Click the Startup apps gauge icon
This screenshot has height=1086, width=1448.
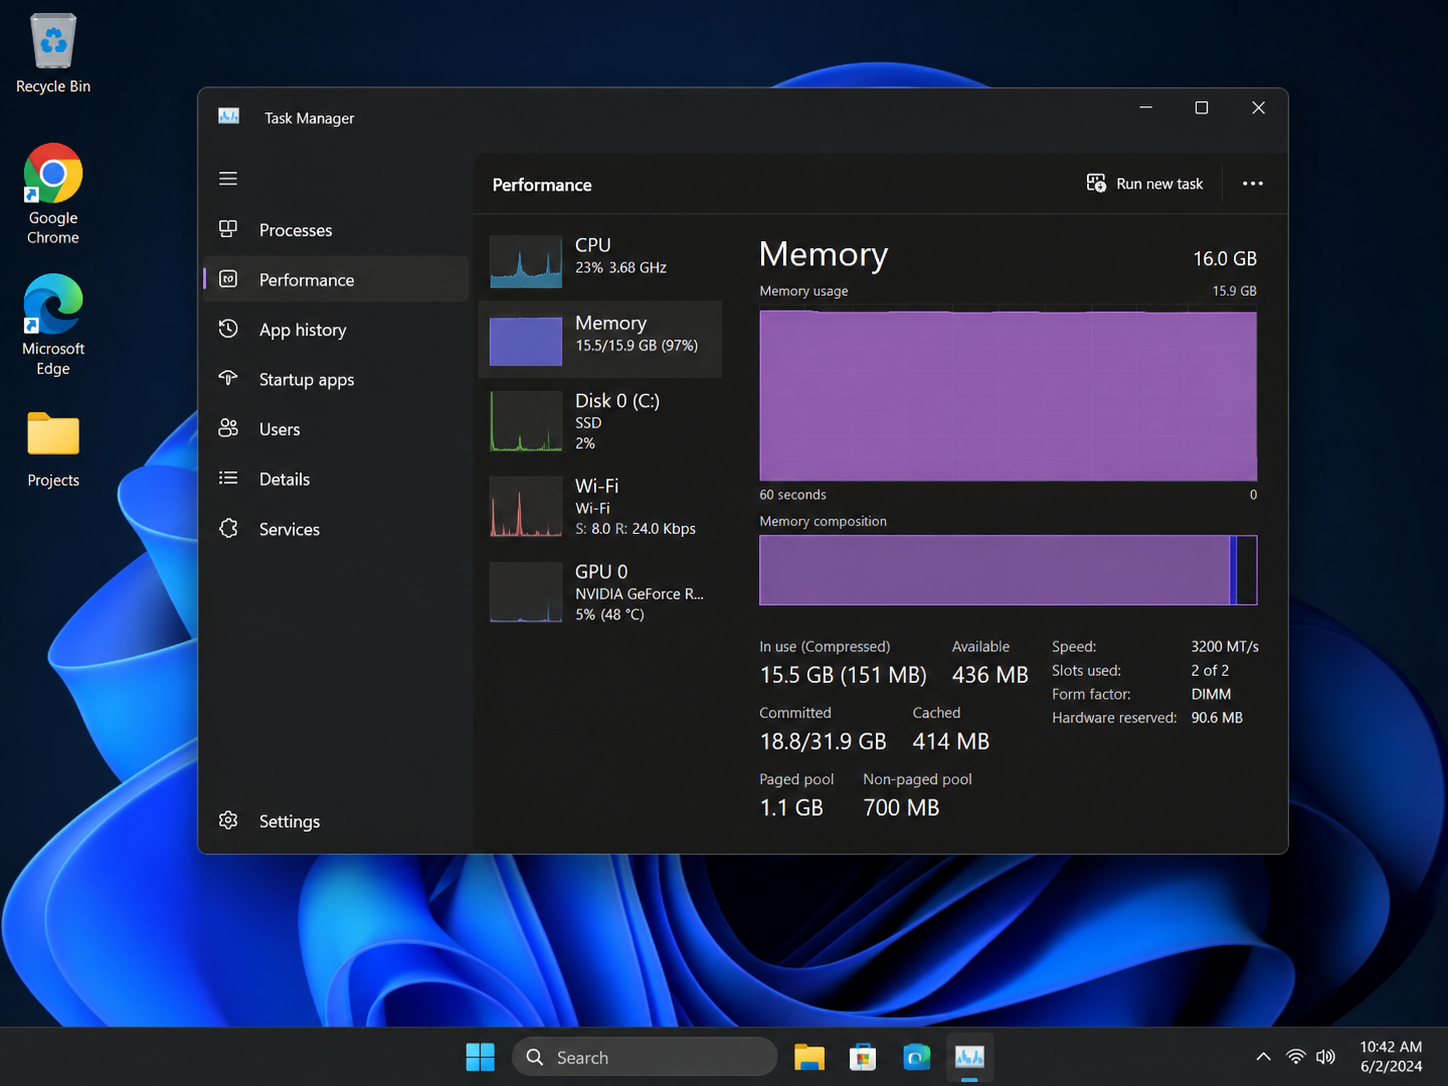tap(228, 378)
